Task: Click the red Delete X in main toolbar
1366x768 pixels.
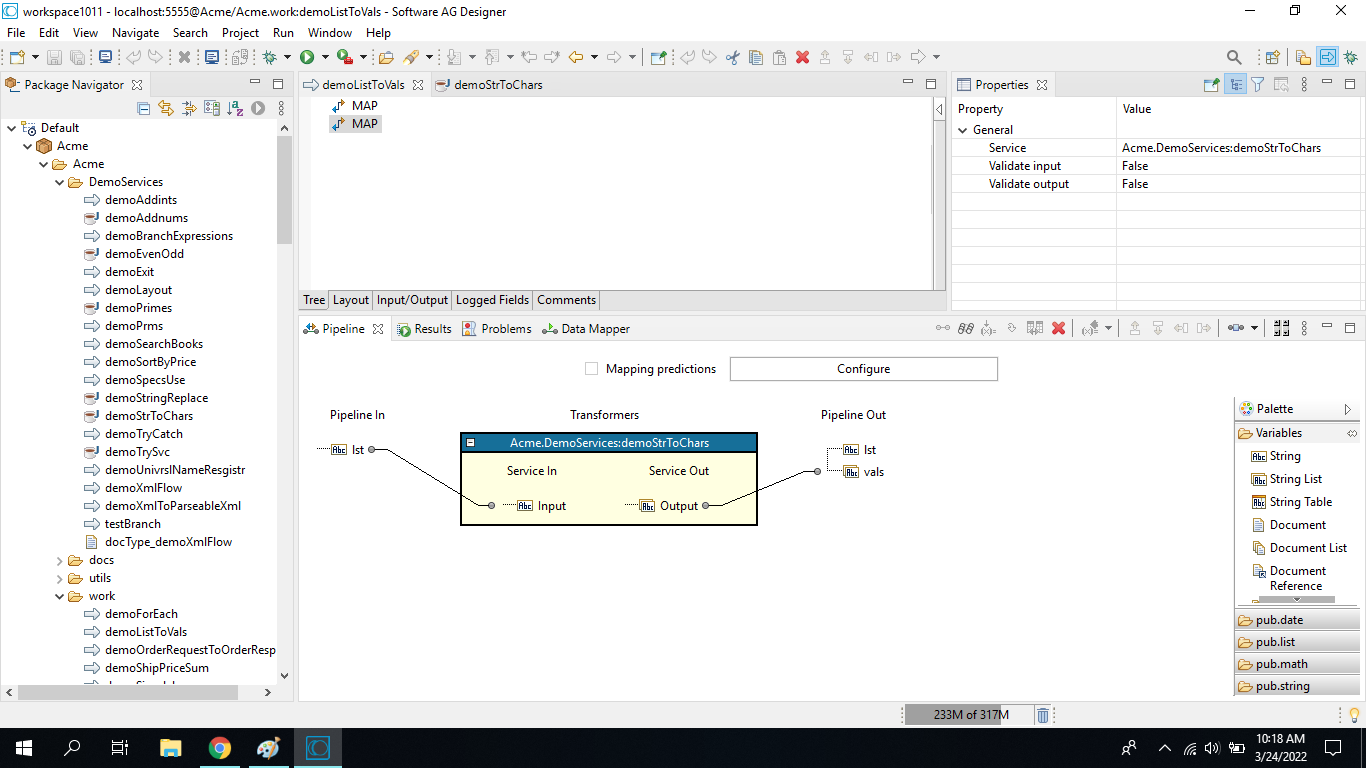Action: point(802,57)
